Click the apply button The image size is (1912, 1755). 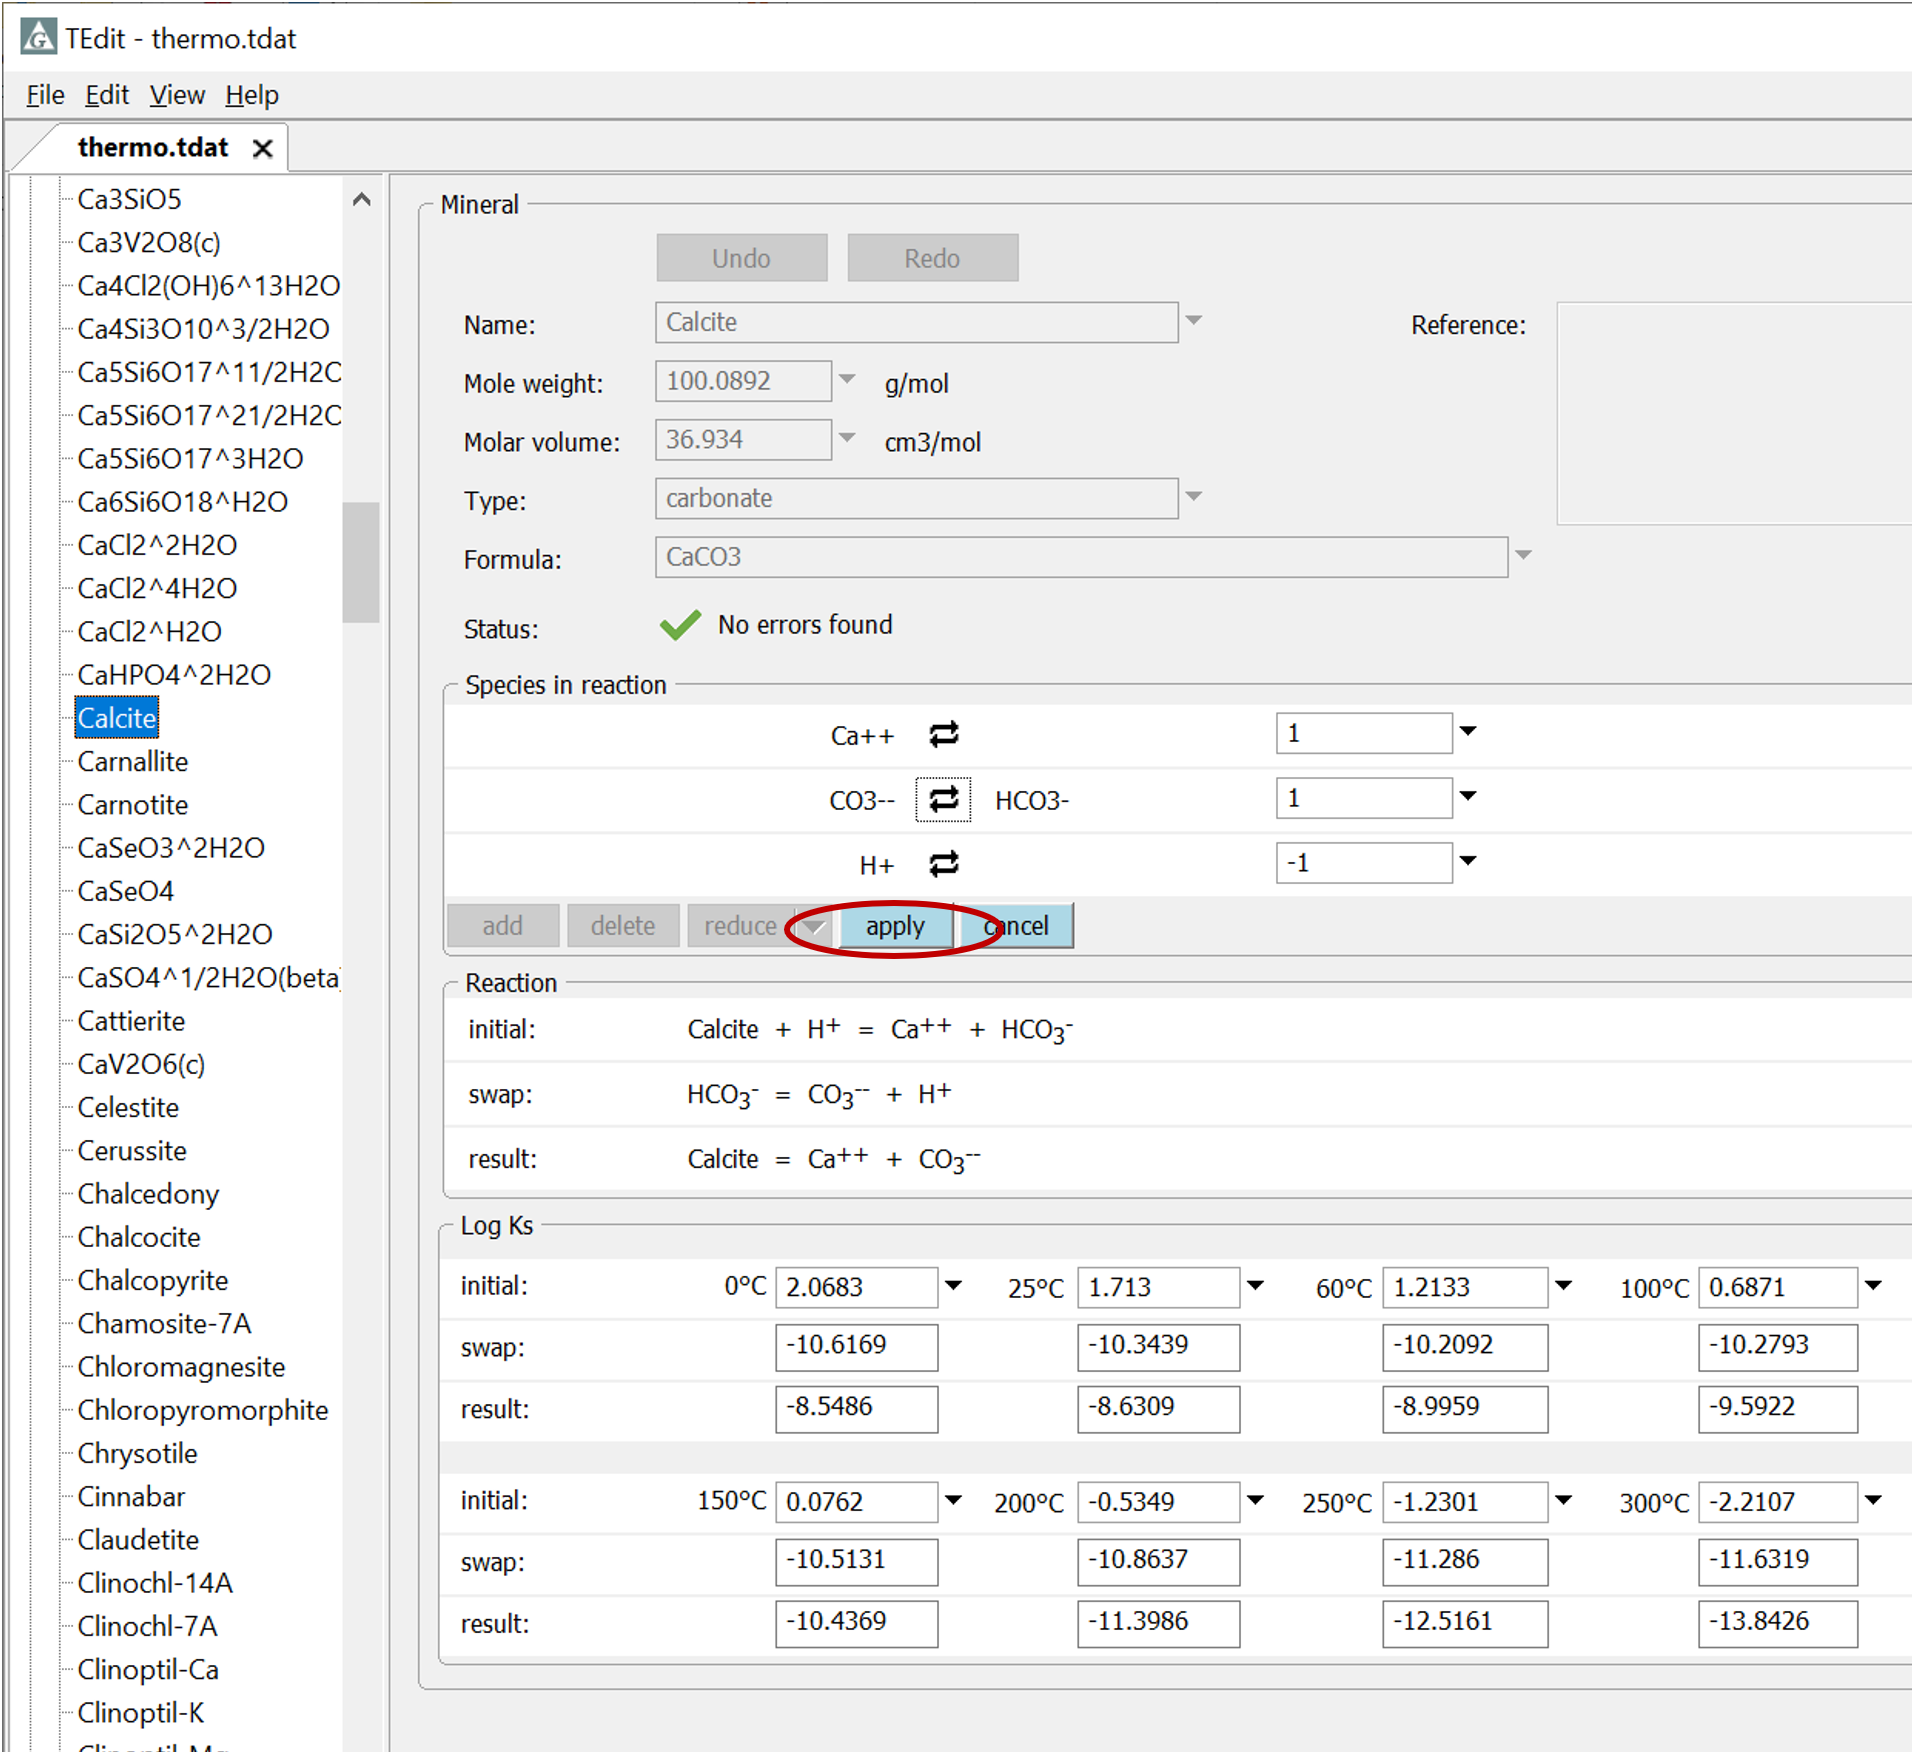[896, 926]
